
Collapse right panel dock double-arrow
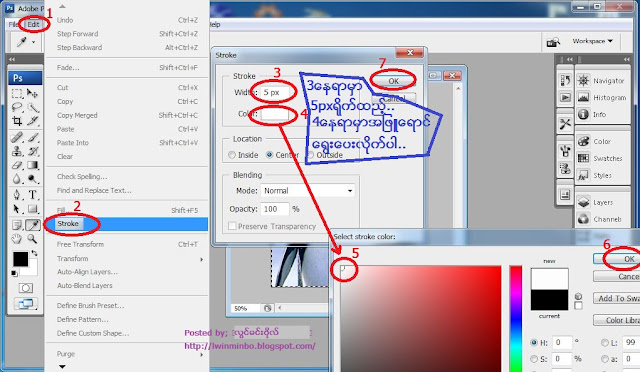coord(627,59)
